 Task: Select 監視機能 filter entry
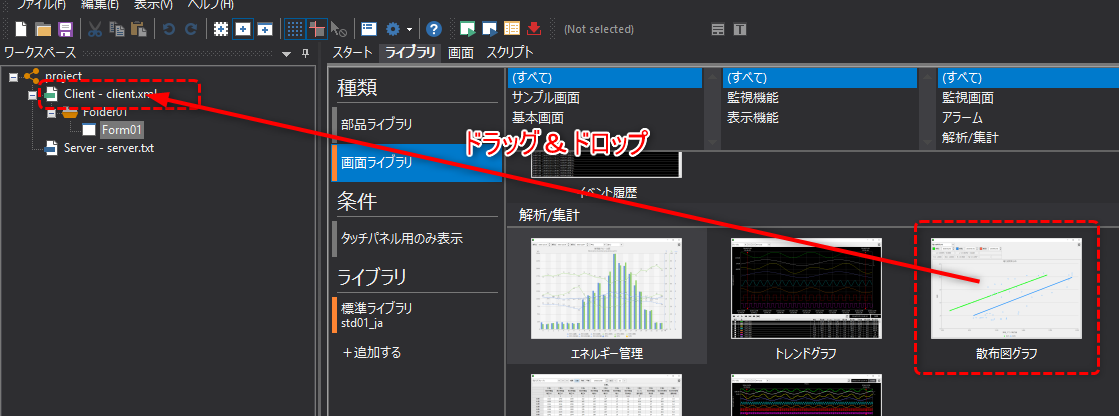tap(752, 98)
